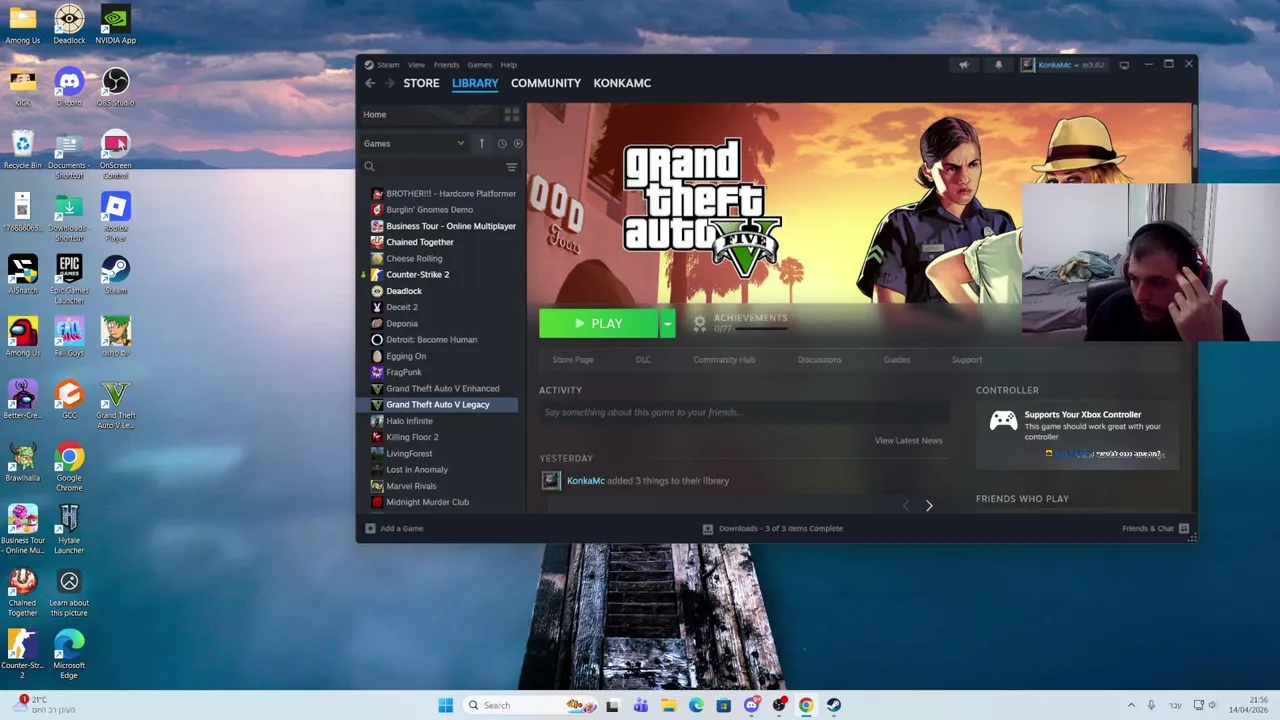Image resolution: width=1280 pixels, height=720 pixels.
Task: Click View Latest News link
Action: click(908, 440)
